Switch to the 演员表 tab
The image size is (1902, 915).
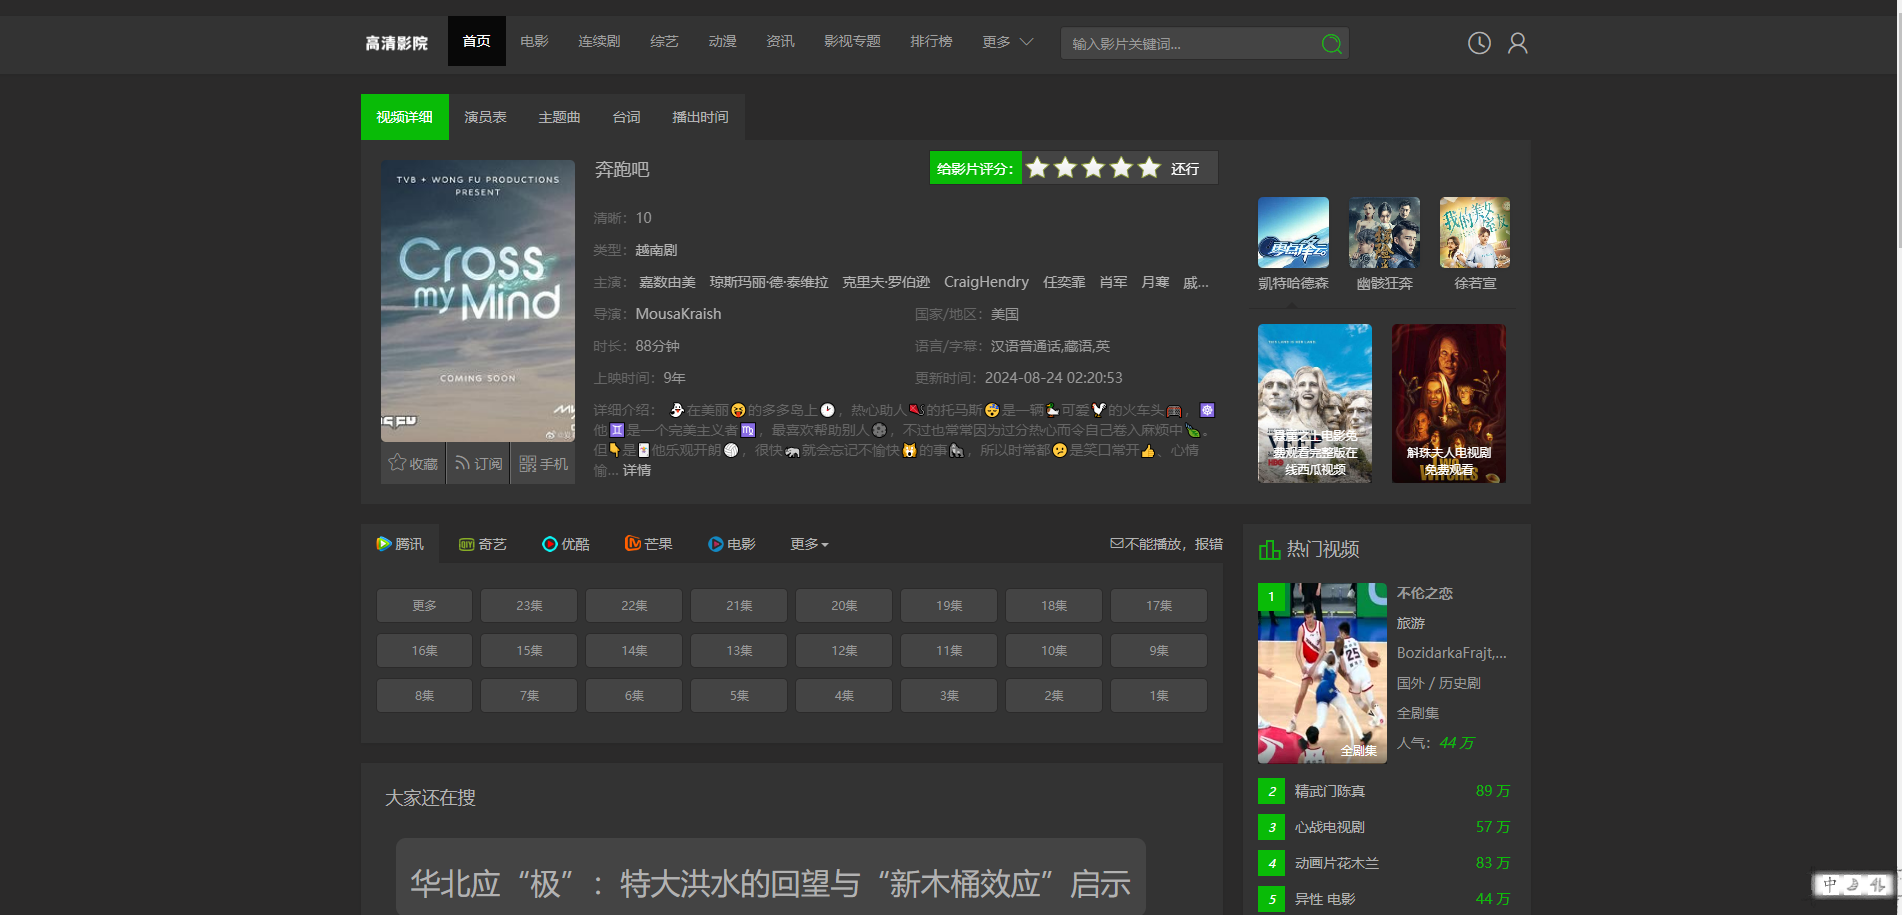click(485, 117)
